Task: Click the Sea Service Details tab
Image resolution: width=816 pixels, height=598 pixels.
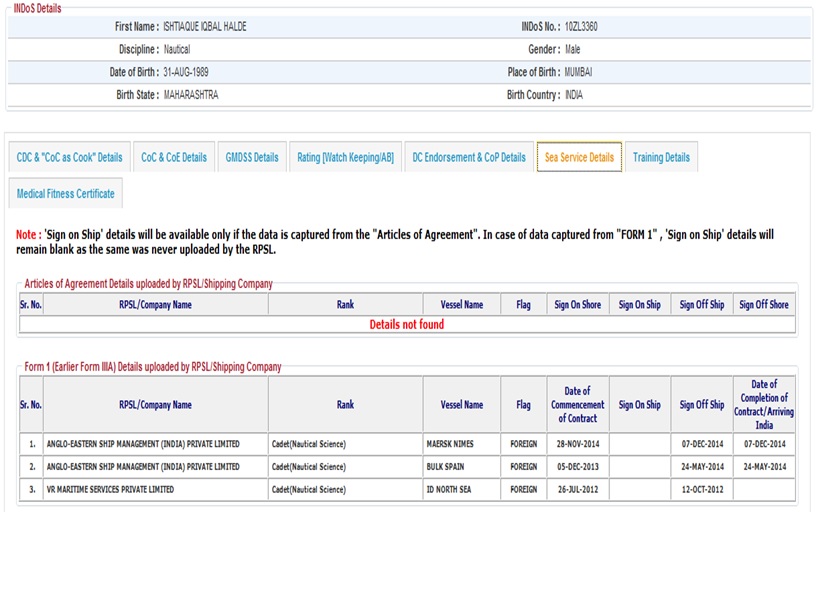Action: 579,157
